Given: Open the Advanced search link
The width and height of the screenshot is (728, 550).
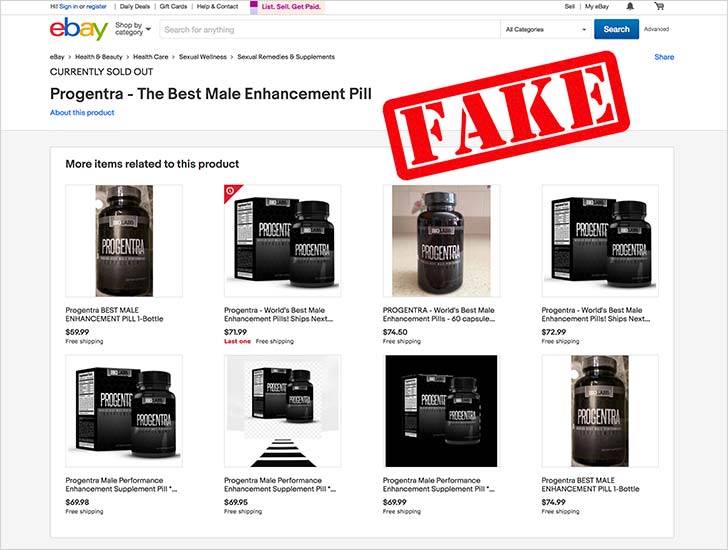Looking at the screenshot, I should pos(656,29).
